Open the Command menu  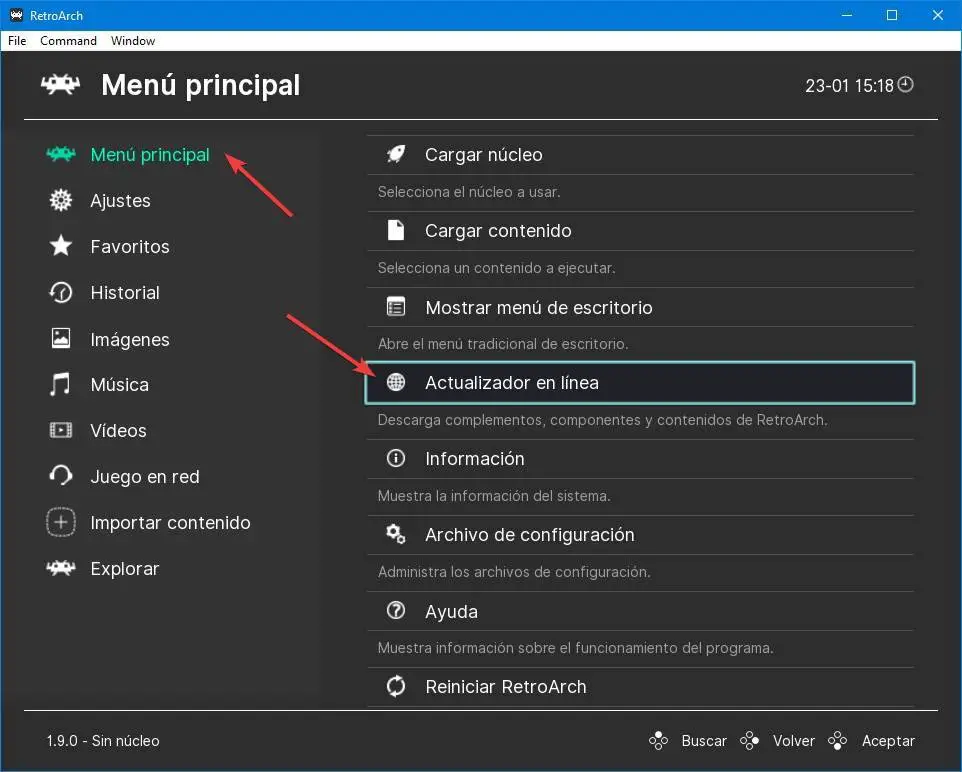(68, 41)
